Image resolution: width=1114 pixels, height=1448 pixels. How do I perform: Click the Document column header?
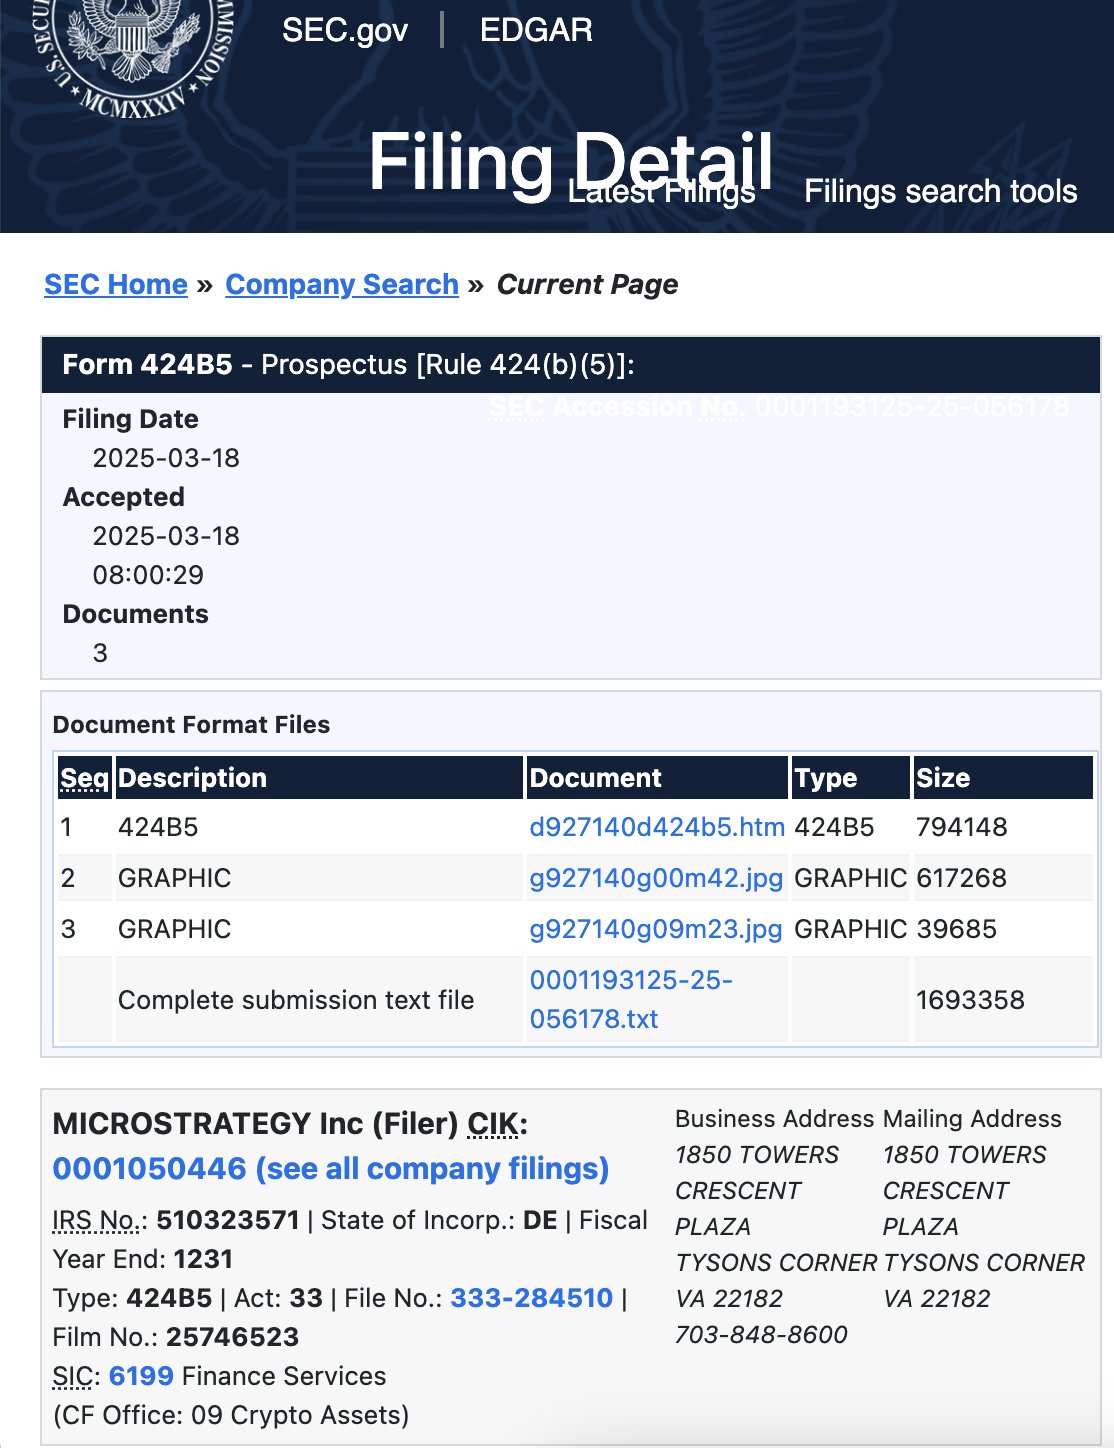596,778
